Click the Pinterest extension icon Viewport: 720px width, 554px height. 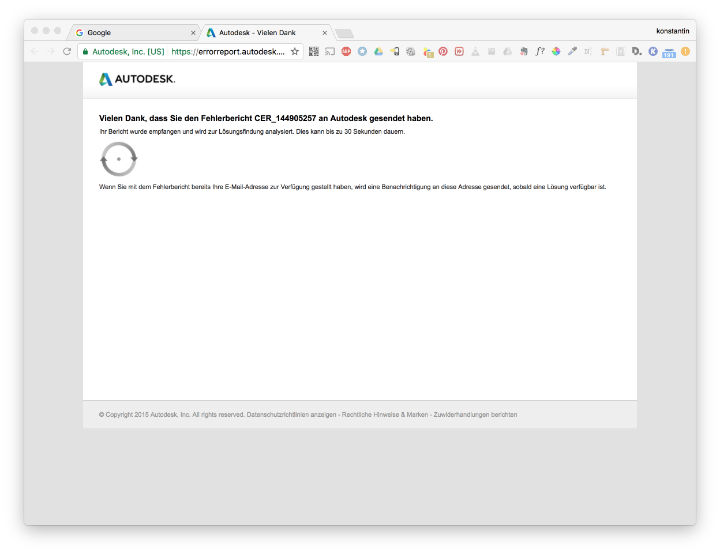click(x=443, y=51)
